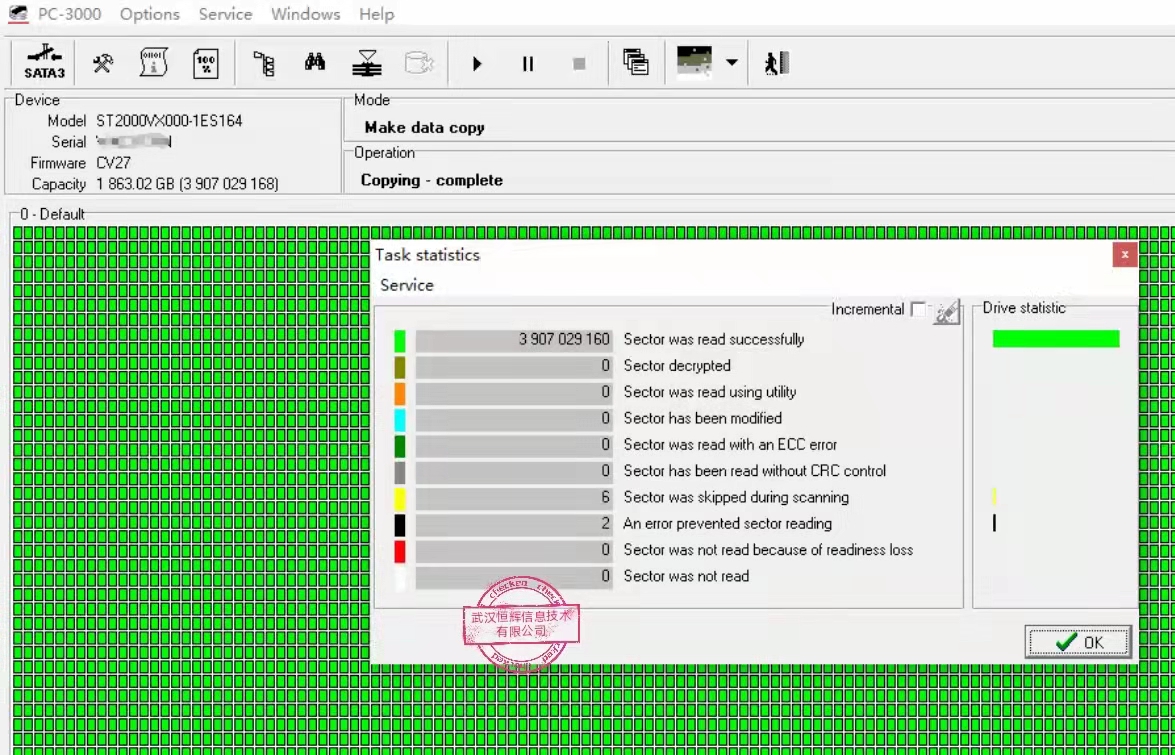
Task: Click the binary info scroll icon
Action: click(154, 63)
